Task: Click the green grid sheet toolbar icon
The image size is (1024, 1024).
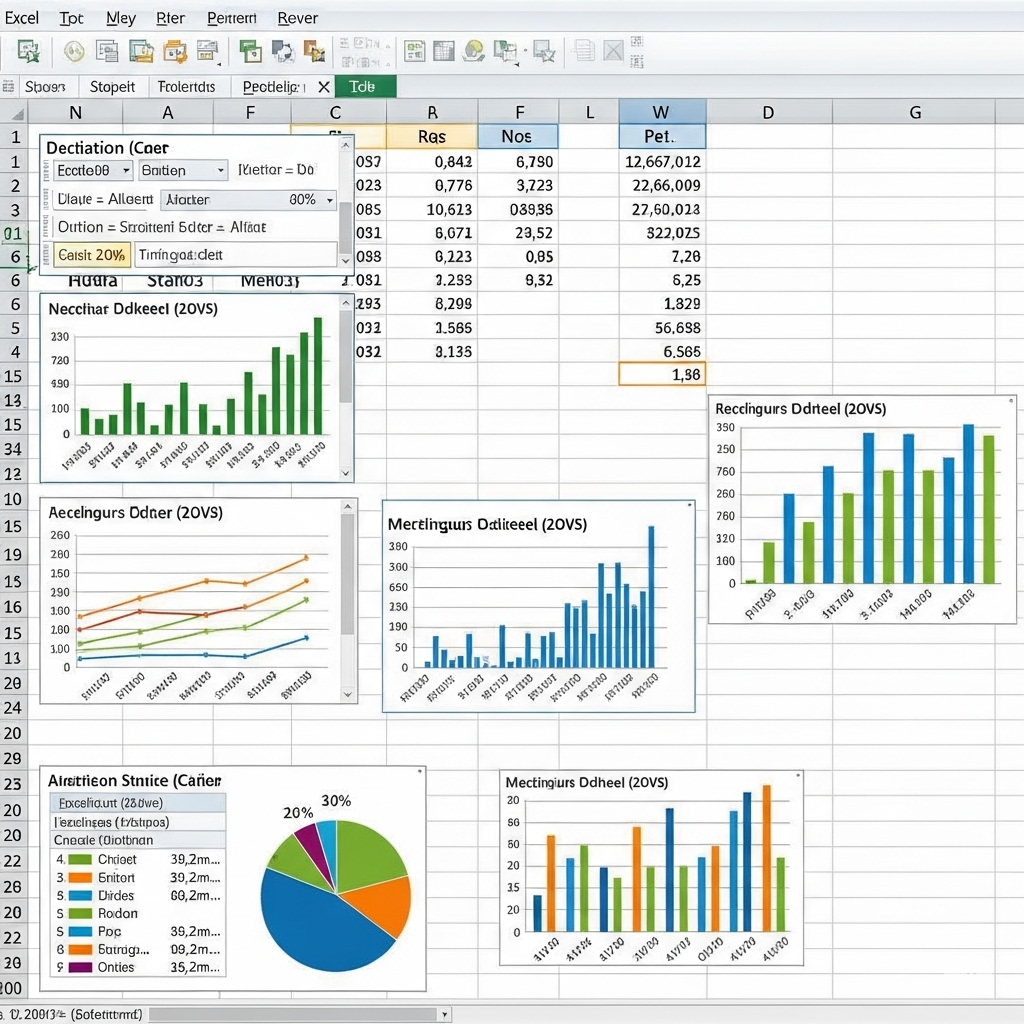Action: coord(414,51)
